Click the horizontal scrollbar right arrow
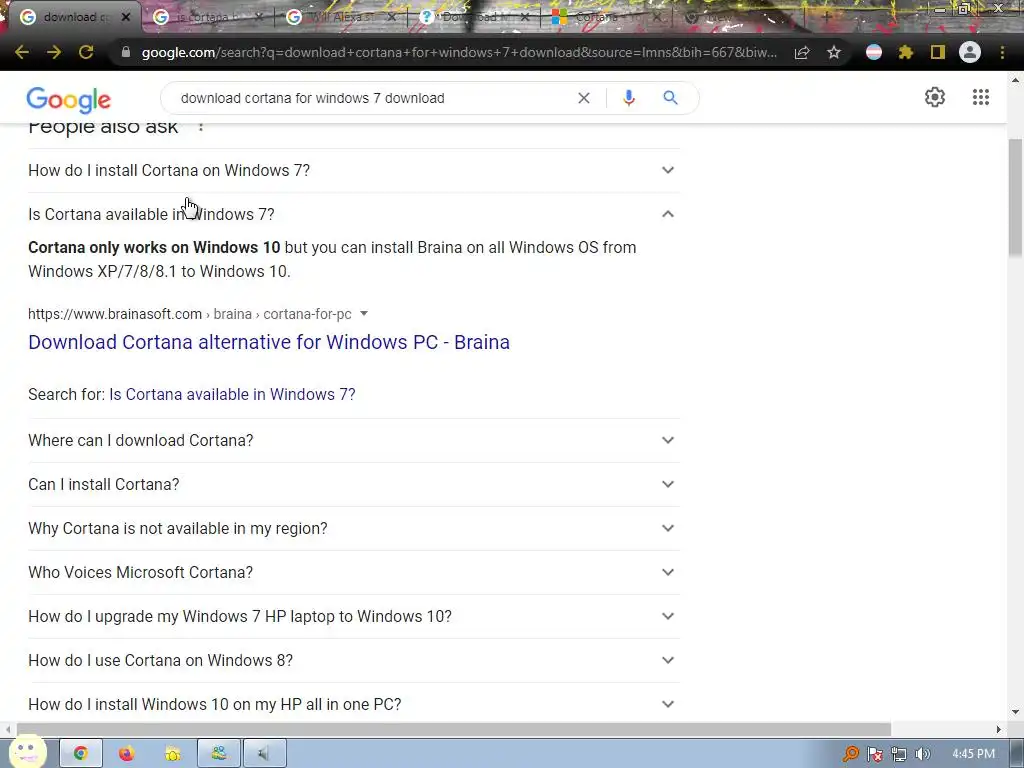 pos(998,729)
